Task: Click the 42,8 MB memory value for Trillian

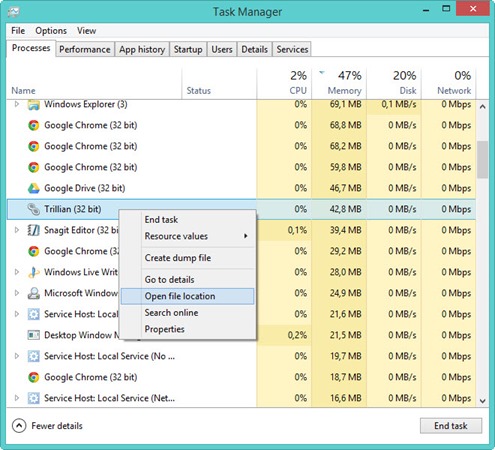Action: (x=346, y=209)
